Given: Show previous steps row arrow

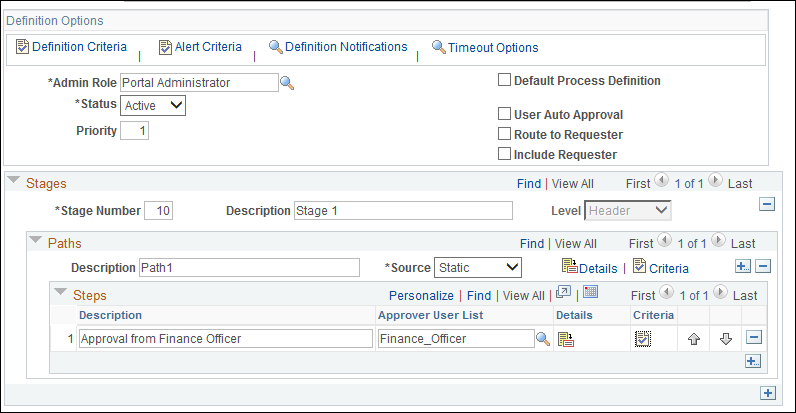Looking at the screenshot, I should (x=667, y=292).
